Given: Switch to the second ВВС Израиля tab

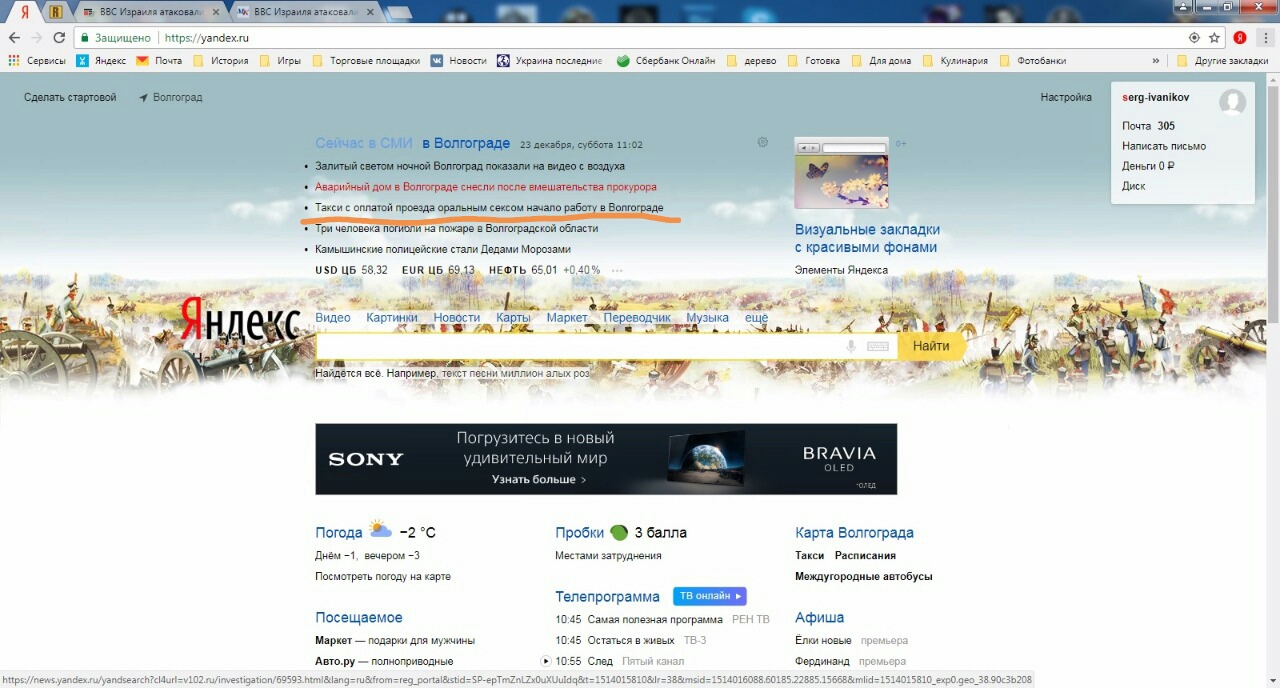Looking at the screenshot, I should 304,12.
